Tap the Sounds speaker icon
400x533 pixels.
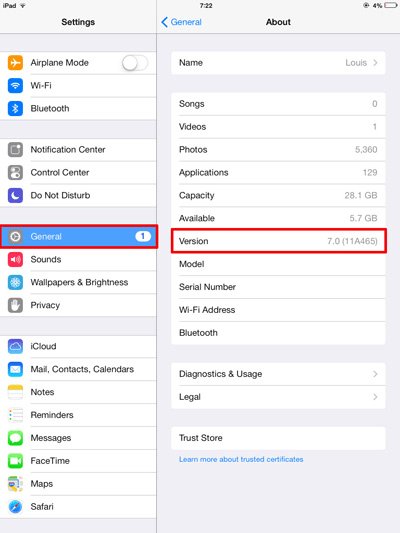(x=15, y=260)
